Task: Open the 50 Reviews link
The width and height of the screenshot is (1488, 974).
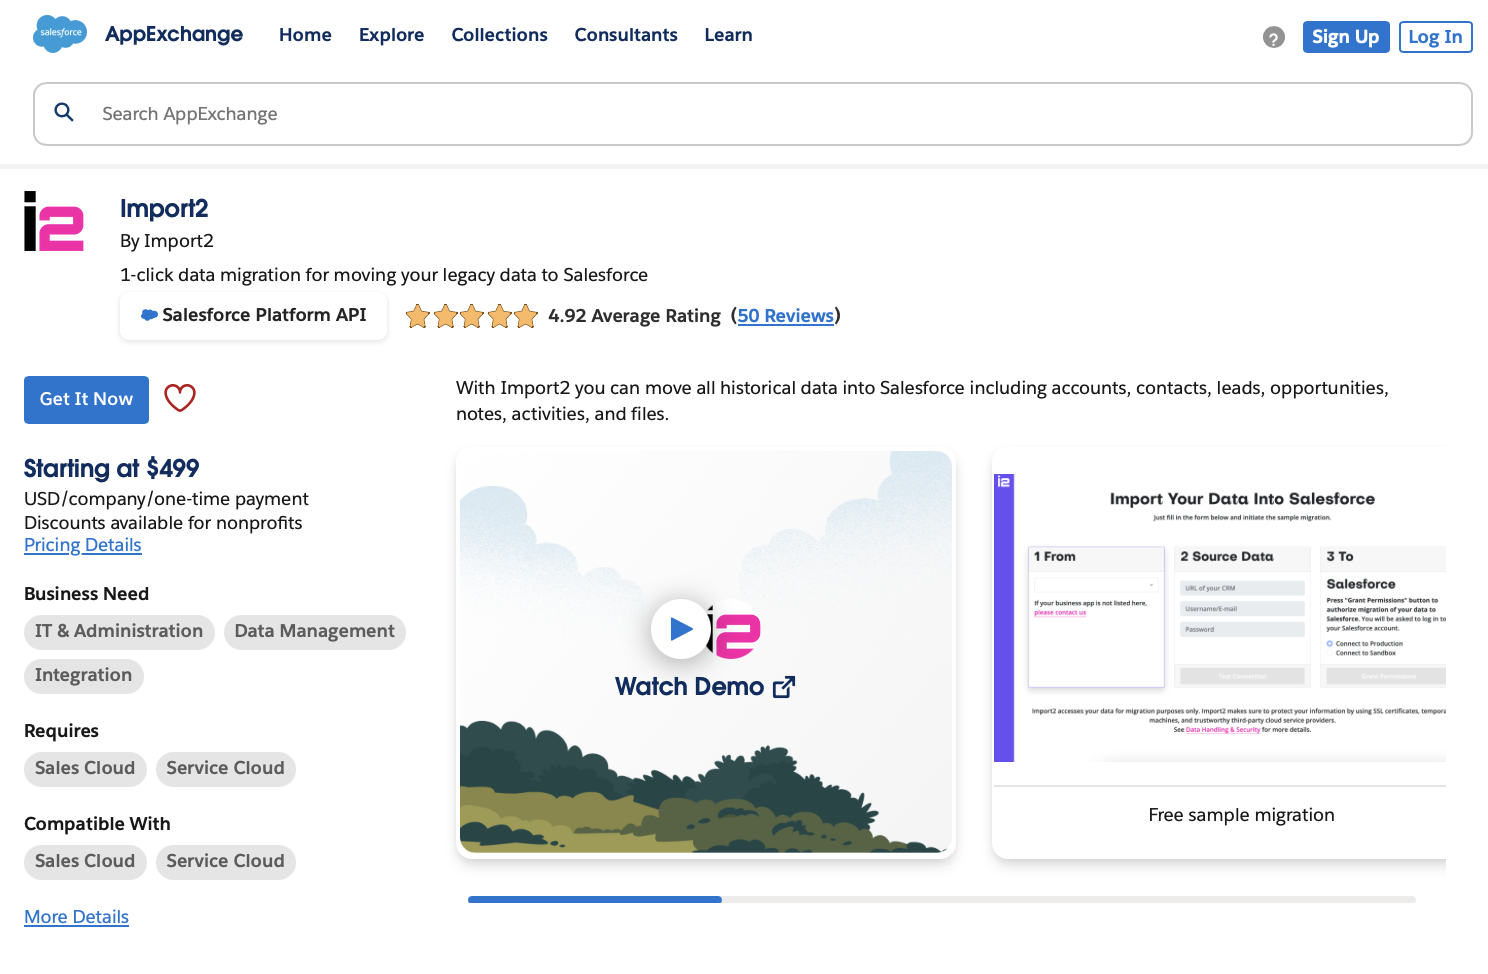Action: coord(786,315)
